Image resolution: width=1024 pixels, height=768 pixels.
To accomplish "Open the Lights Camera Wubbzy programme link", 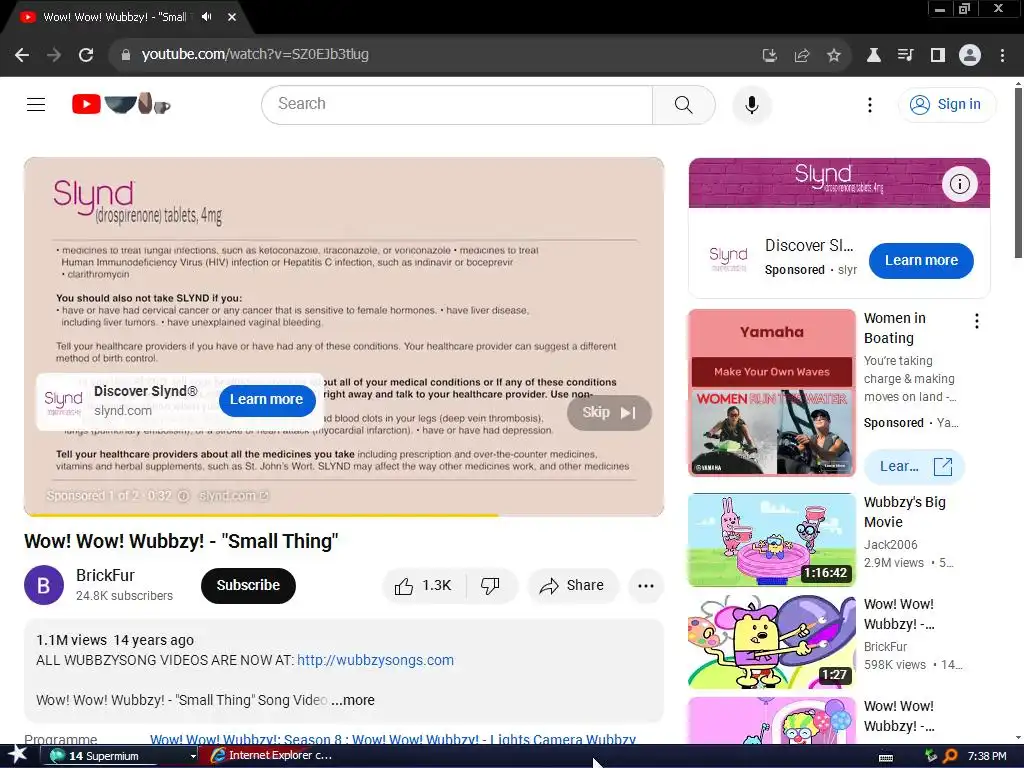I will (x=392, y=739).
